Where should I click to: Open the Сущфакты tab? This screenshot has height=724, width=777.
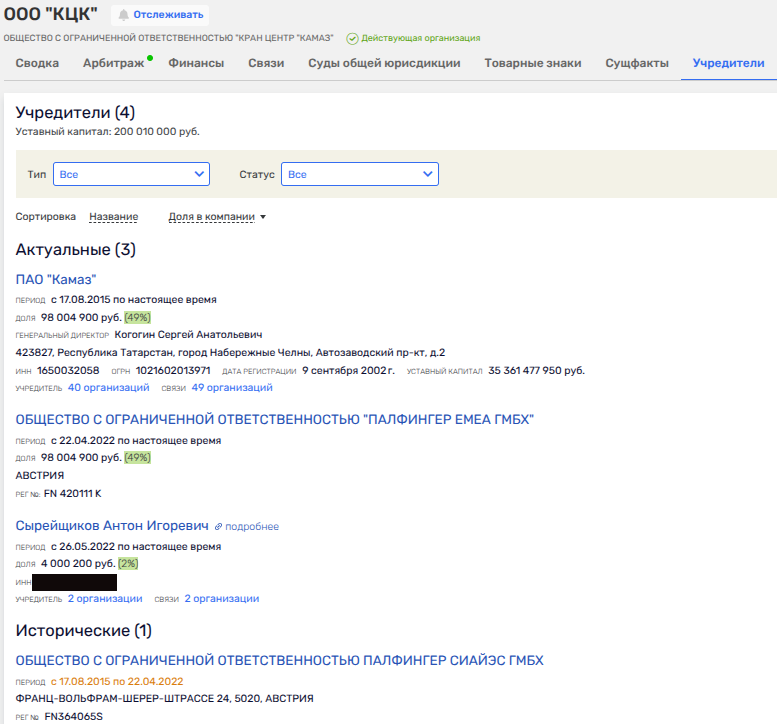(x=637, y=63)
